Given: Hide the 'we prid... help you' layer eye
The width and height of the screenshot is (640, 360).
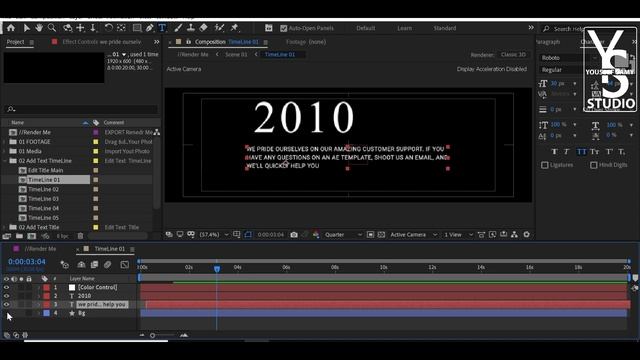Looking at the screenshot, I should [x=6, y=304].
